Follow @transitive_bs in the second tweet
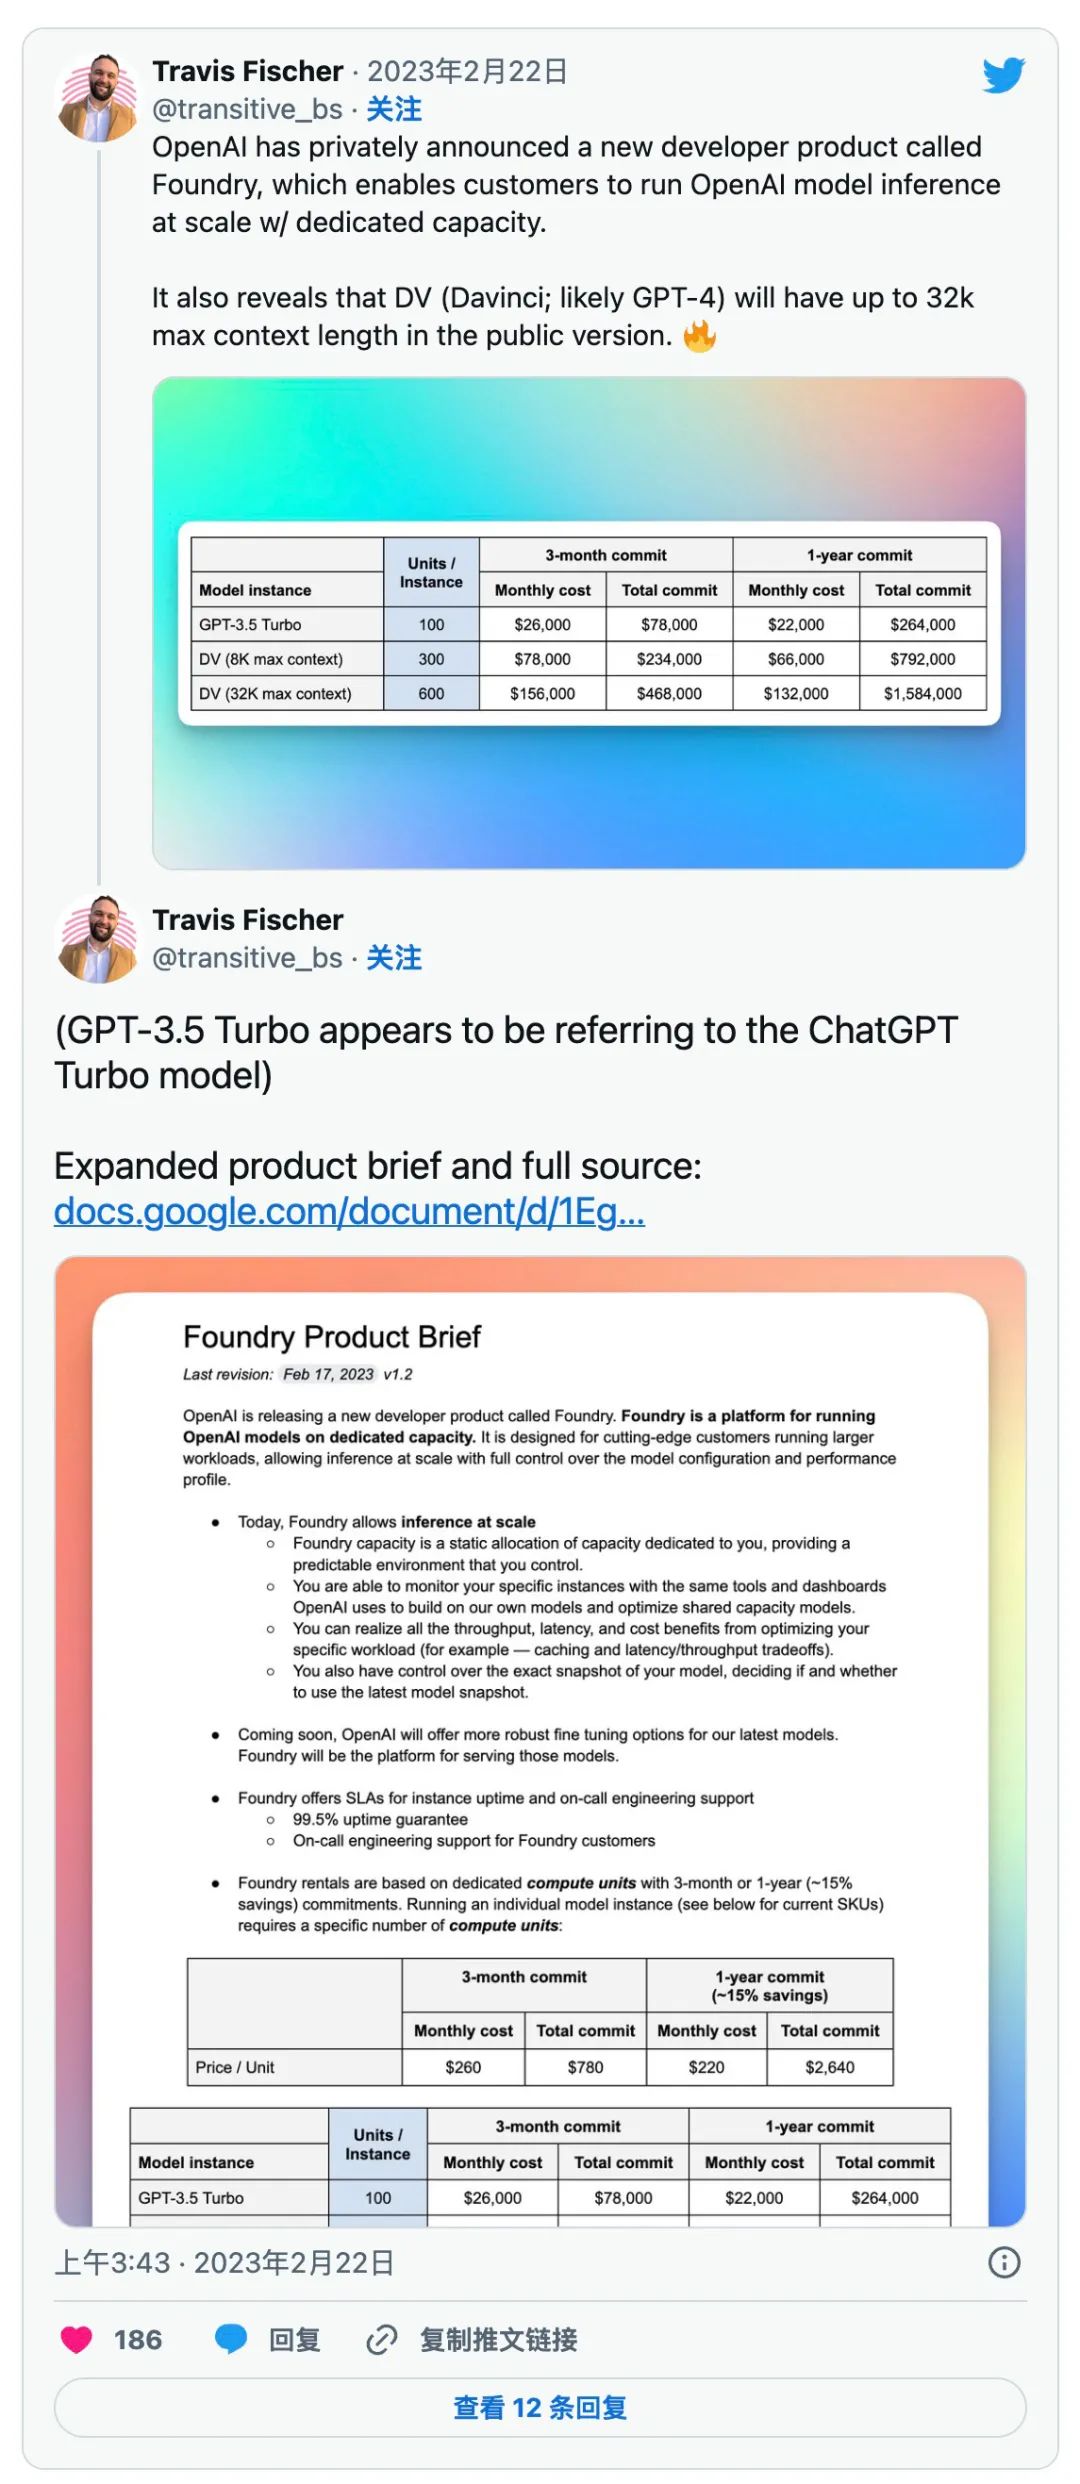Viewport: 1080px width, 2484px height. 394,958
